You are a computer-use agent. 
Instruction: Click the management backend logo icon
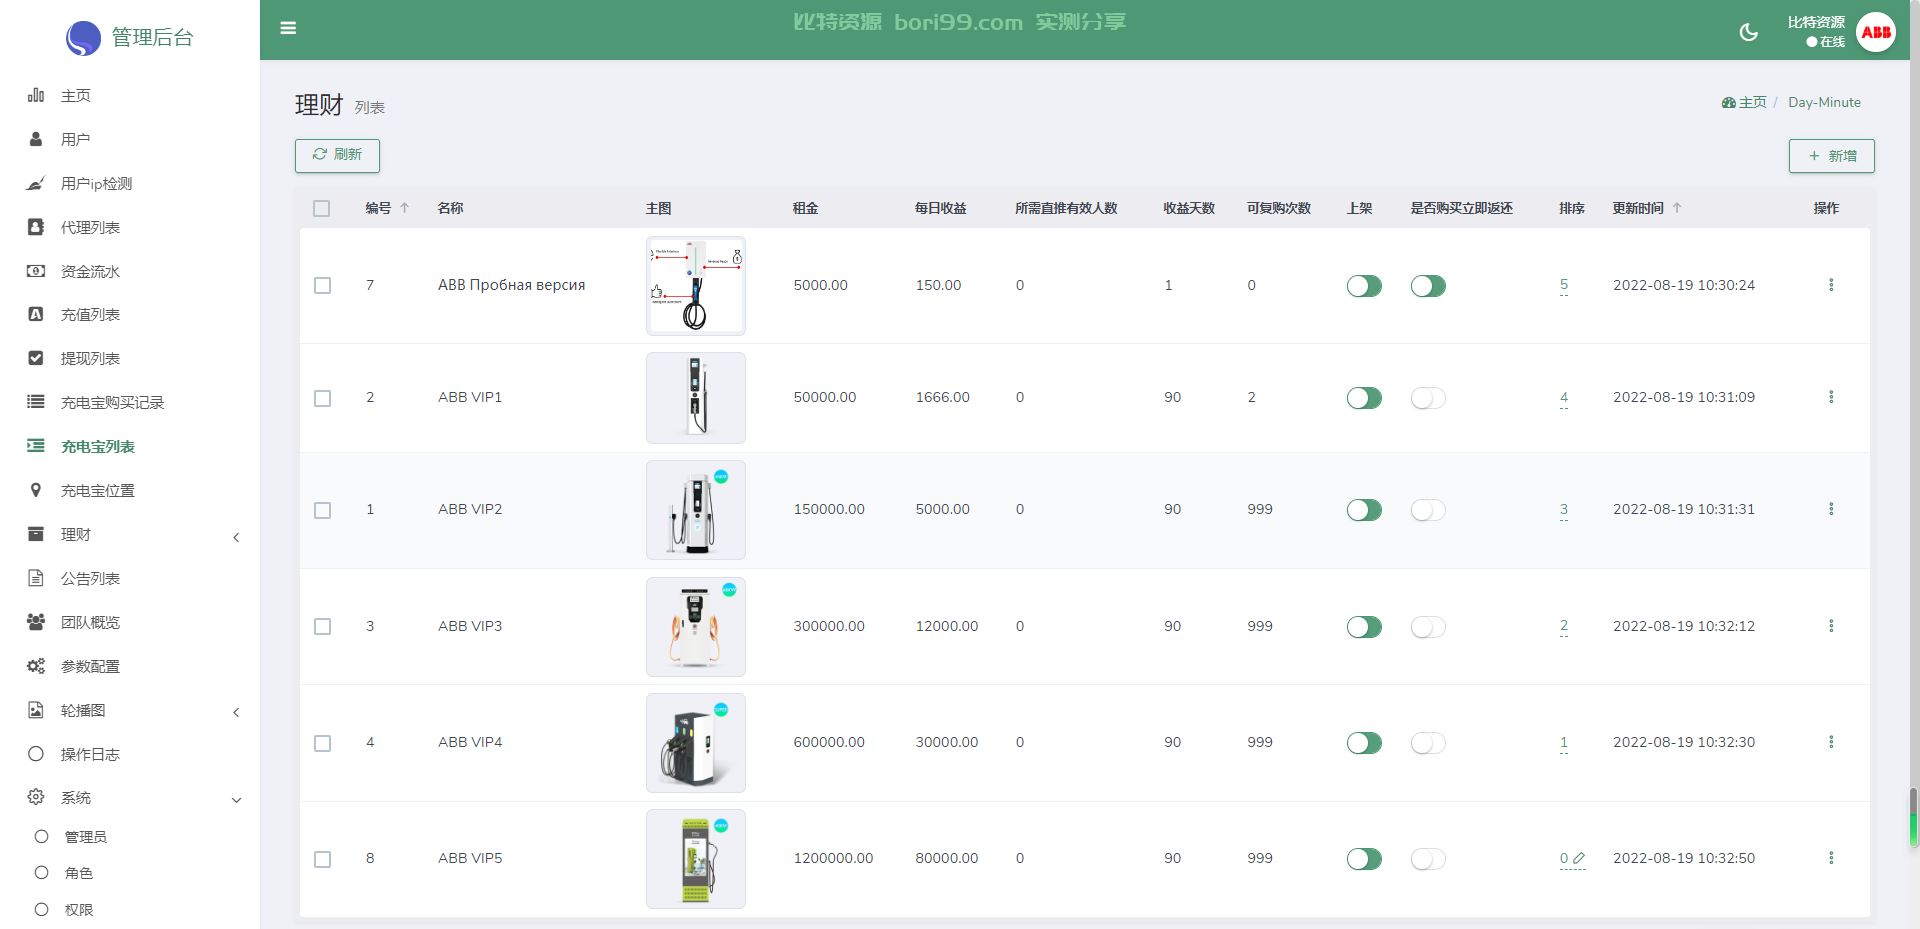[x=83, y=38]
